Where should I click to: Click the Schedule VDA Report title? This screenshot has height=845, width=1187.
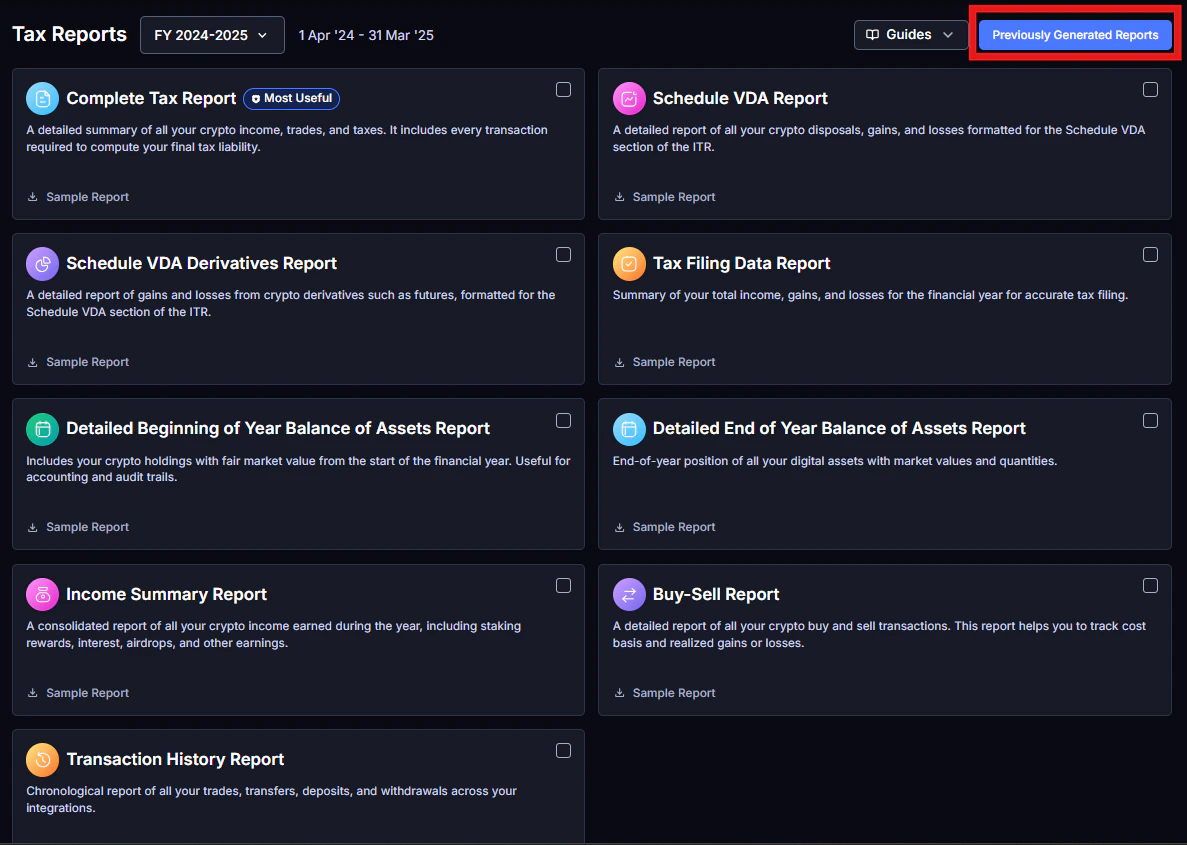pos(740,98)
